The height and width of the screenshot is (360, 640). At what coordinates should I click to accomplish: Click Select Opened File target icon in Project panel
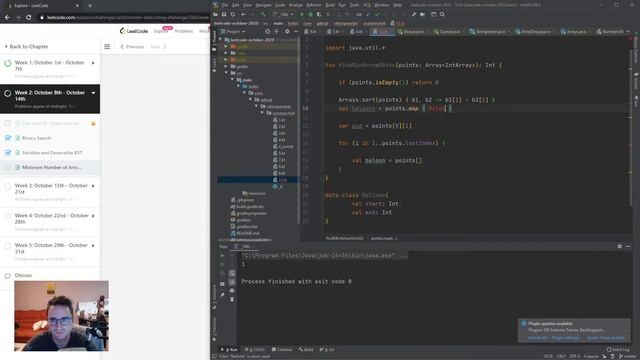coord(267,31)
